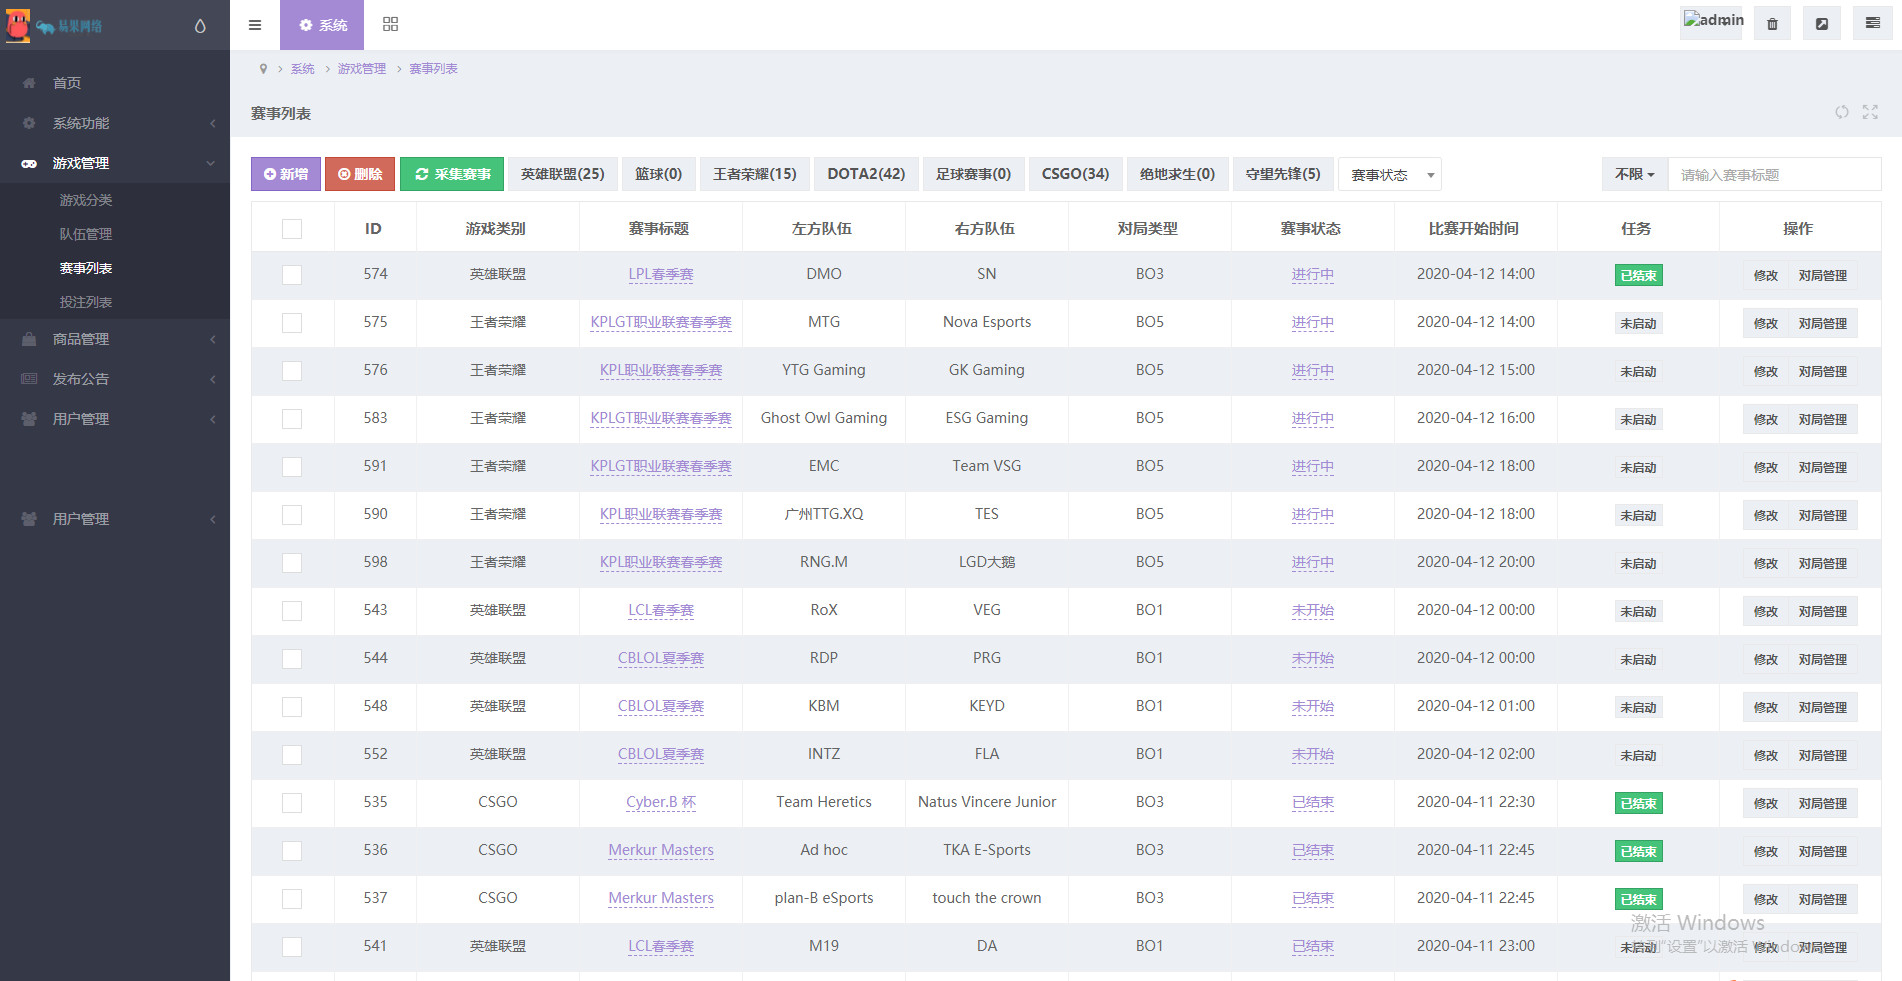Screen dimensions: 1902x981
Task: Click the water drop theme icon
Action: pos(200,26)
